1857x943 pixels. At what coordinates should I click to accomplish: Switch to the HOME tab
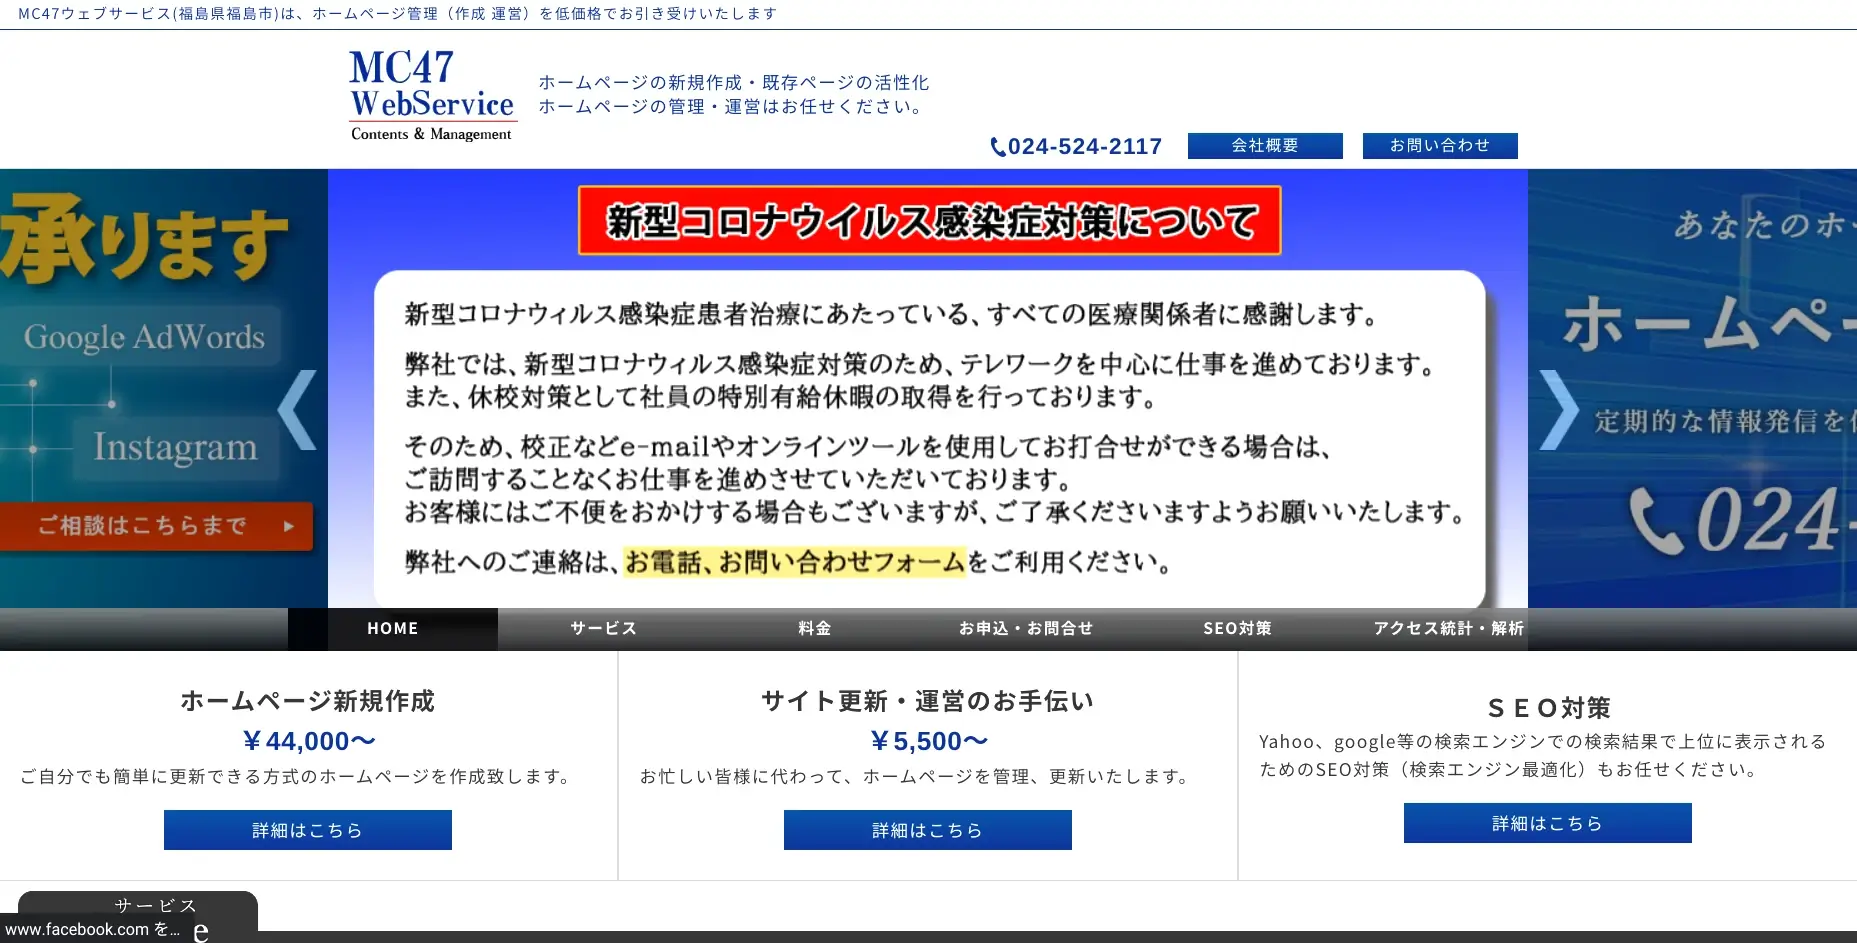pos(392,628)
